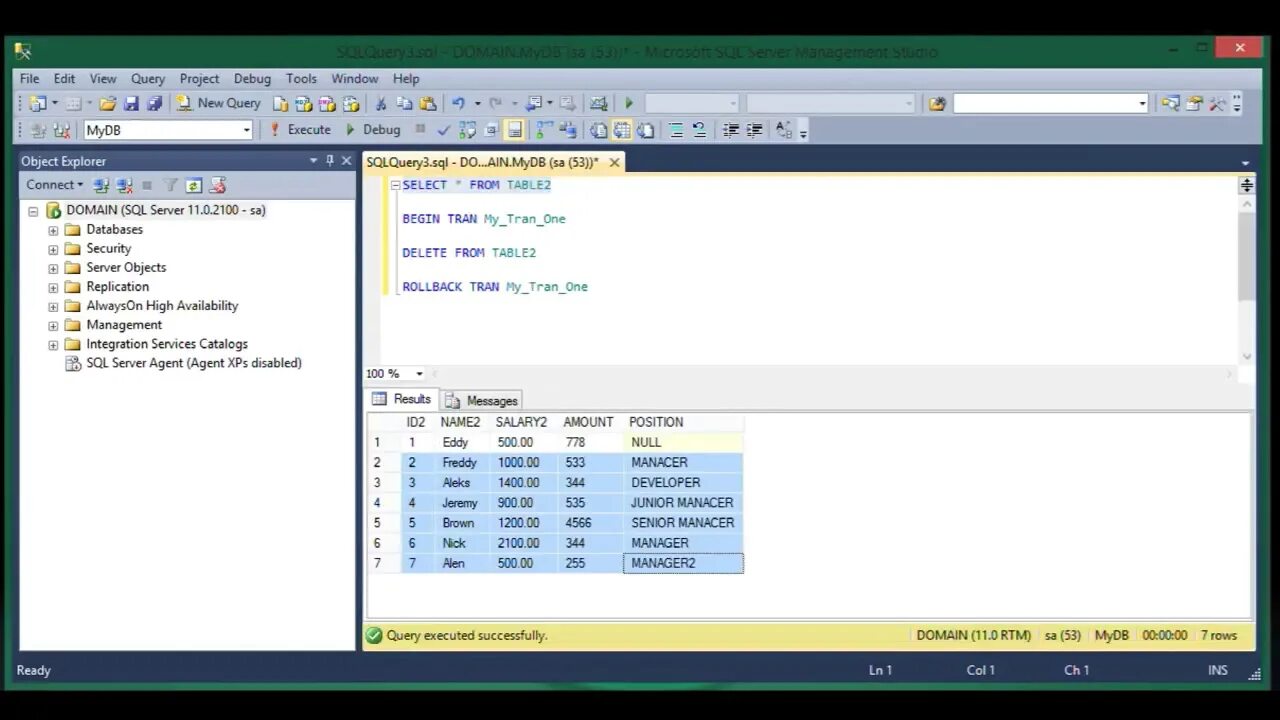Expand the Security folder
The width and height of the screenshot is (1280, 720).
tap(53, 249)
